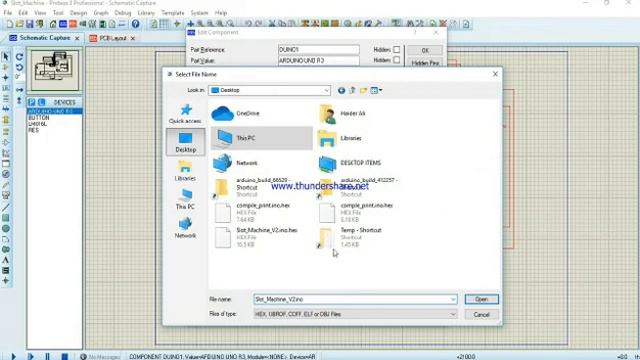This screenshot has width=640, height=360.
Task: Toggle Hidden checkbox beside Part Reference
Action: click(x=396, y=49)
